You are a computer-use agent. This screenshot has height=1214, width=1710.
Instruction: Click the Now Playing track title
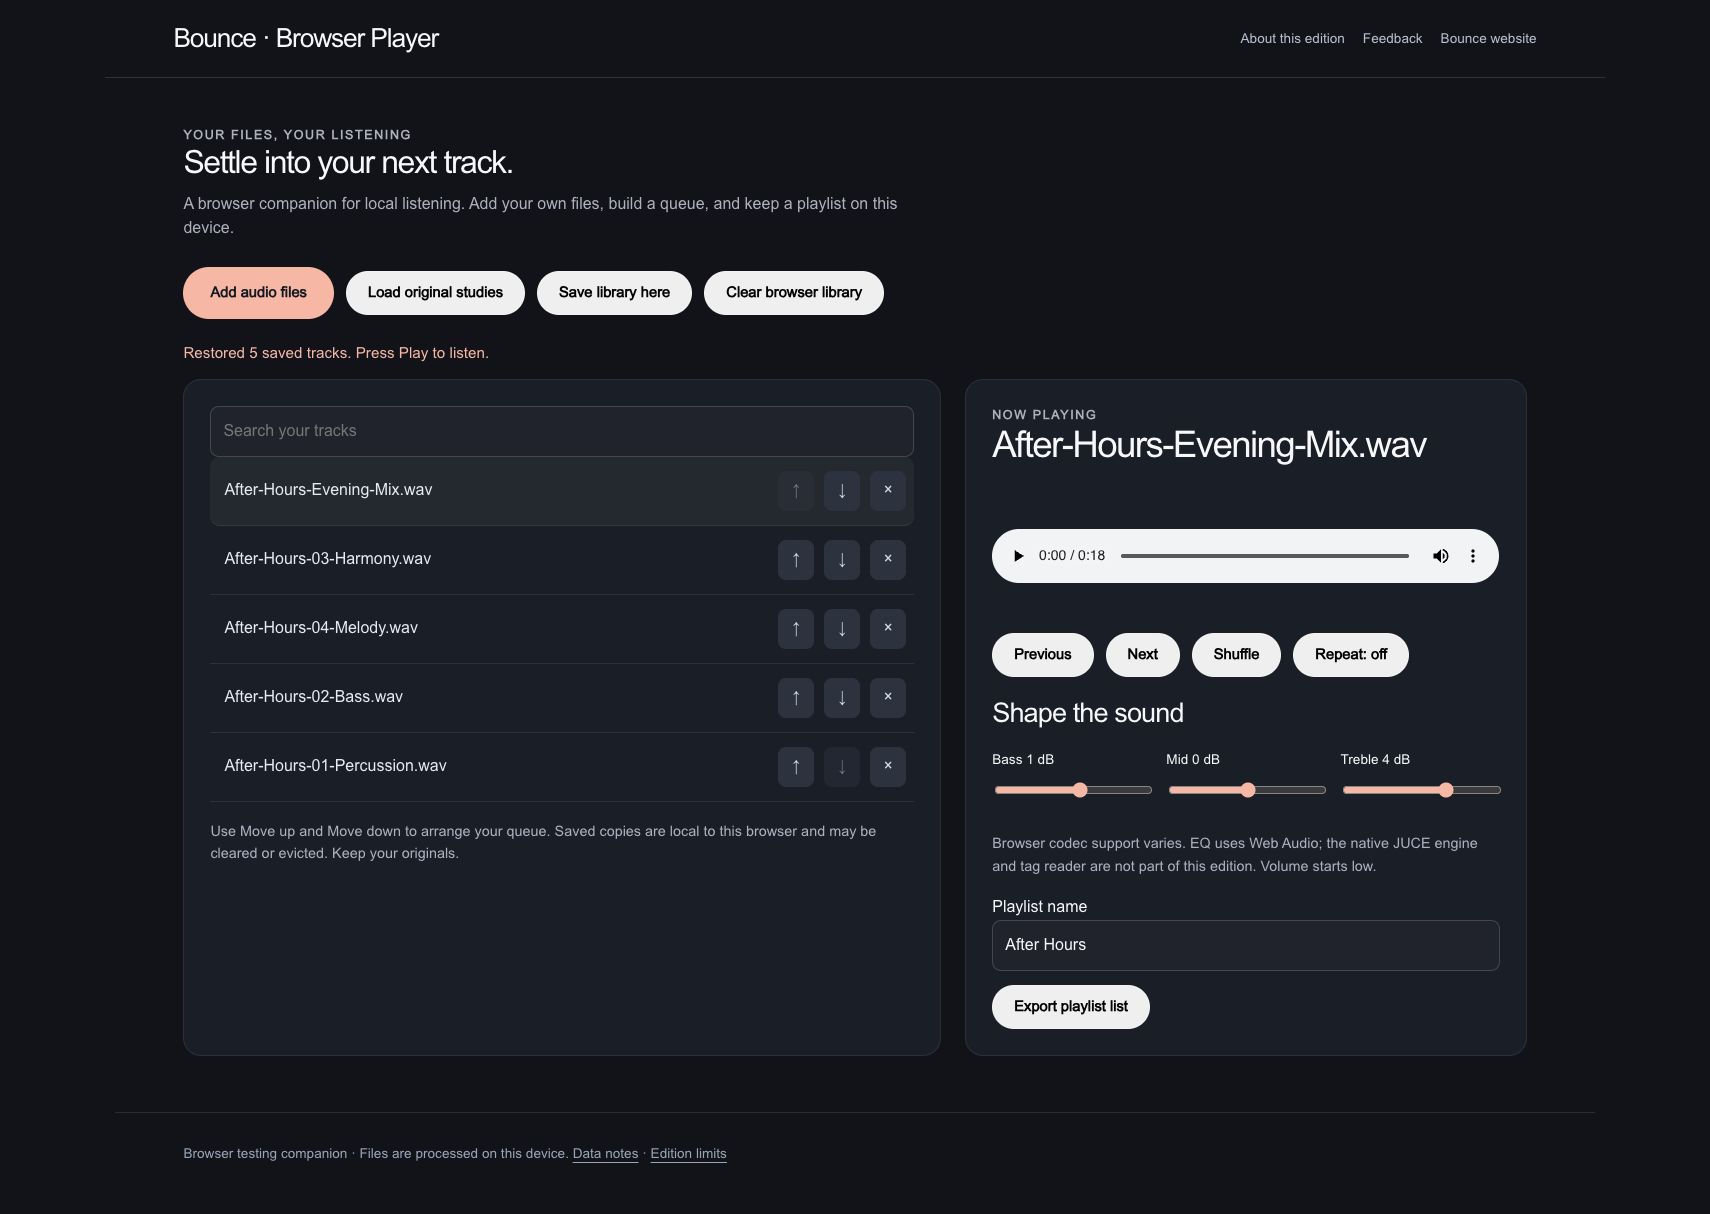[1209, 445]
